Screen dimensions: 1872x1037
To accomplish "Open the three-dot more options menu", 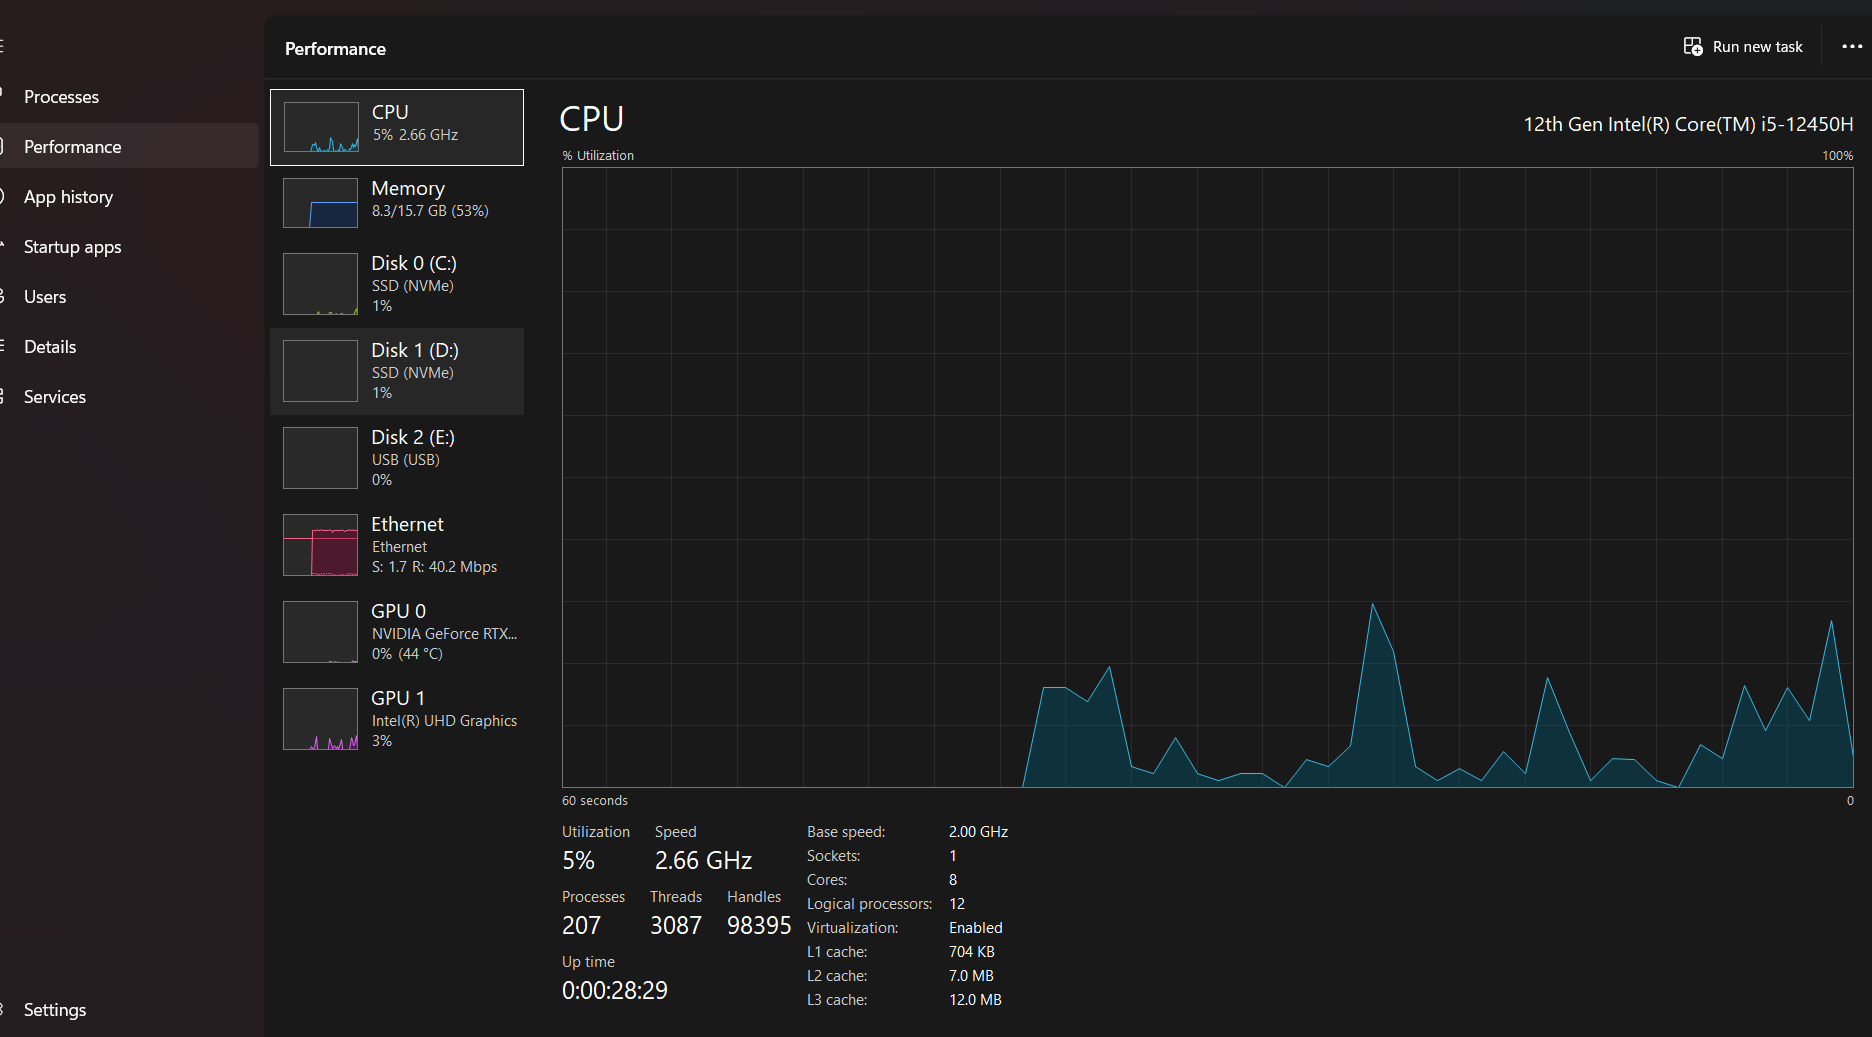I will (1852, 47).
